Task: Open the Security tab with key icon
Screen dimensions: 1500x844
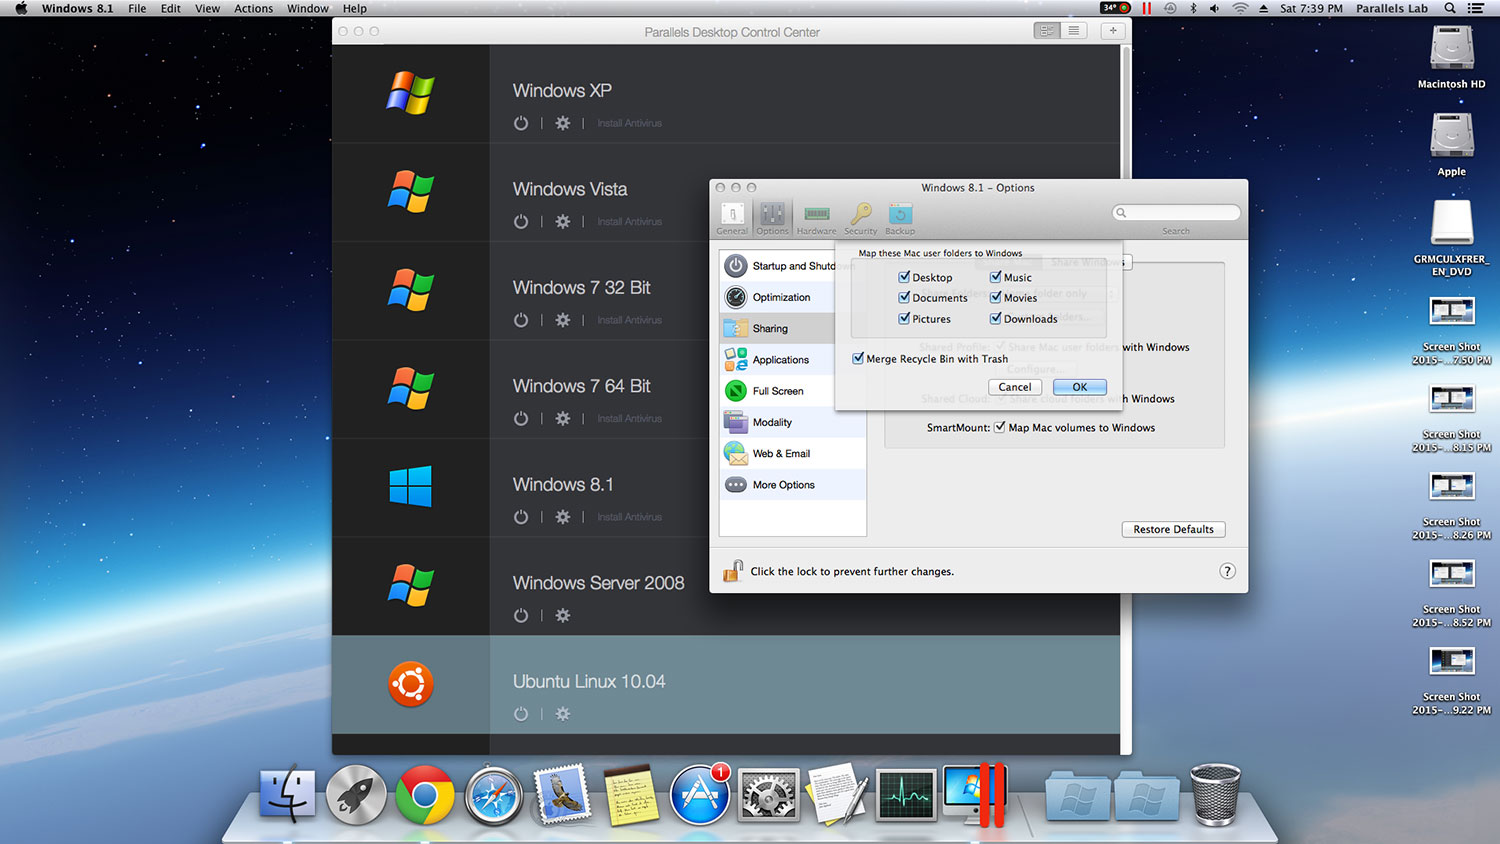Action: pos(860,218)
